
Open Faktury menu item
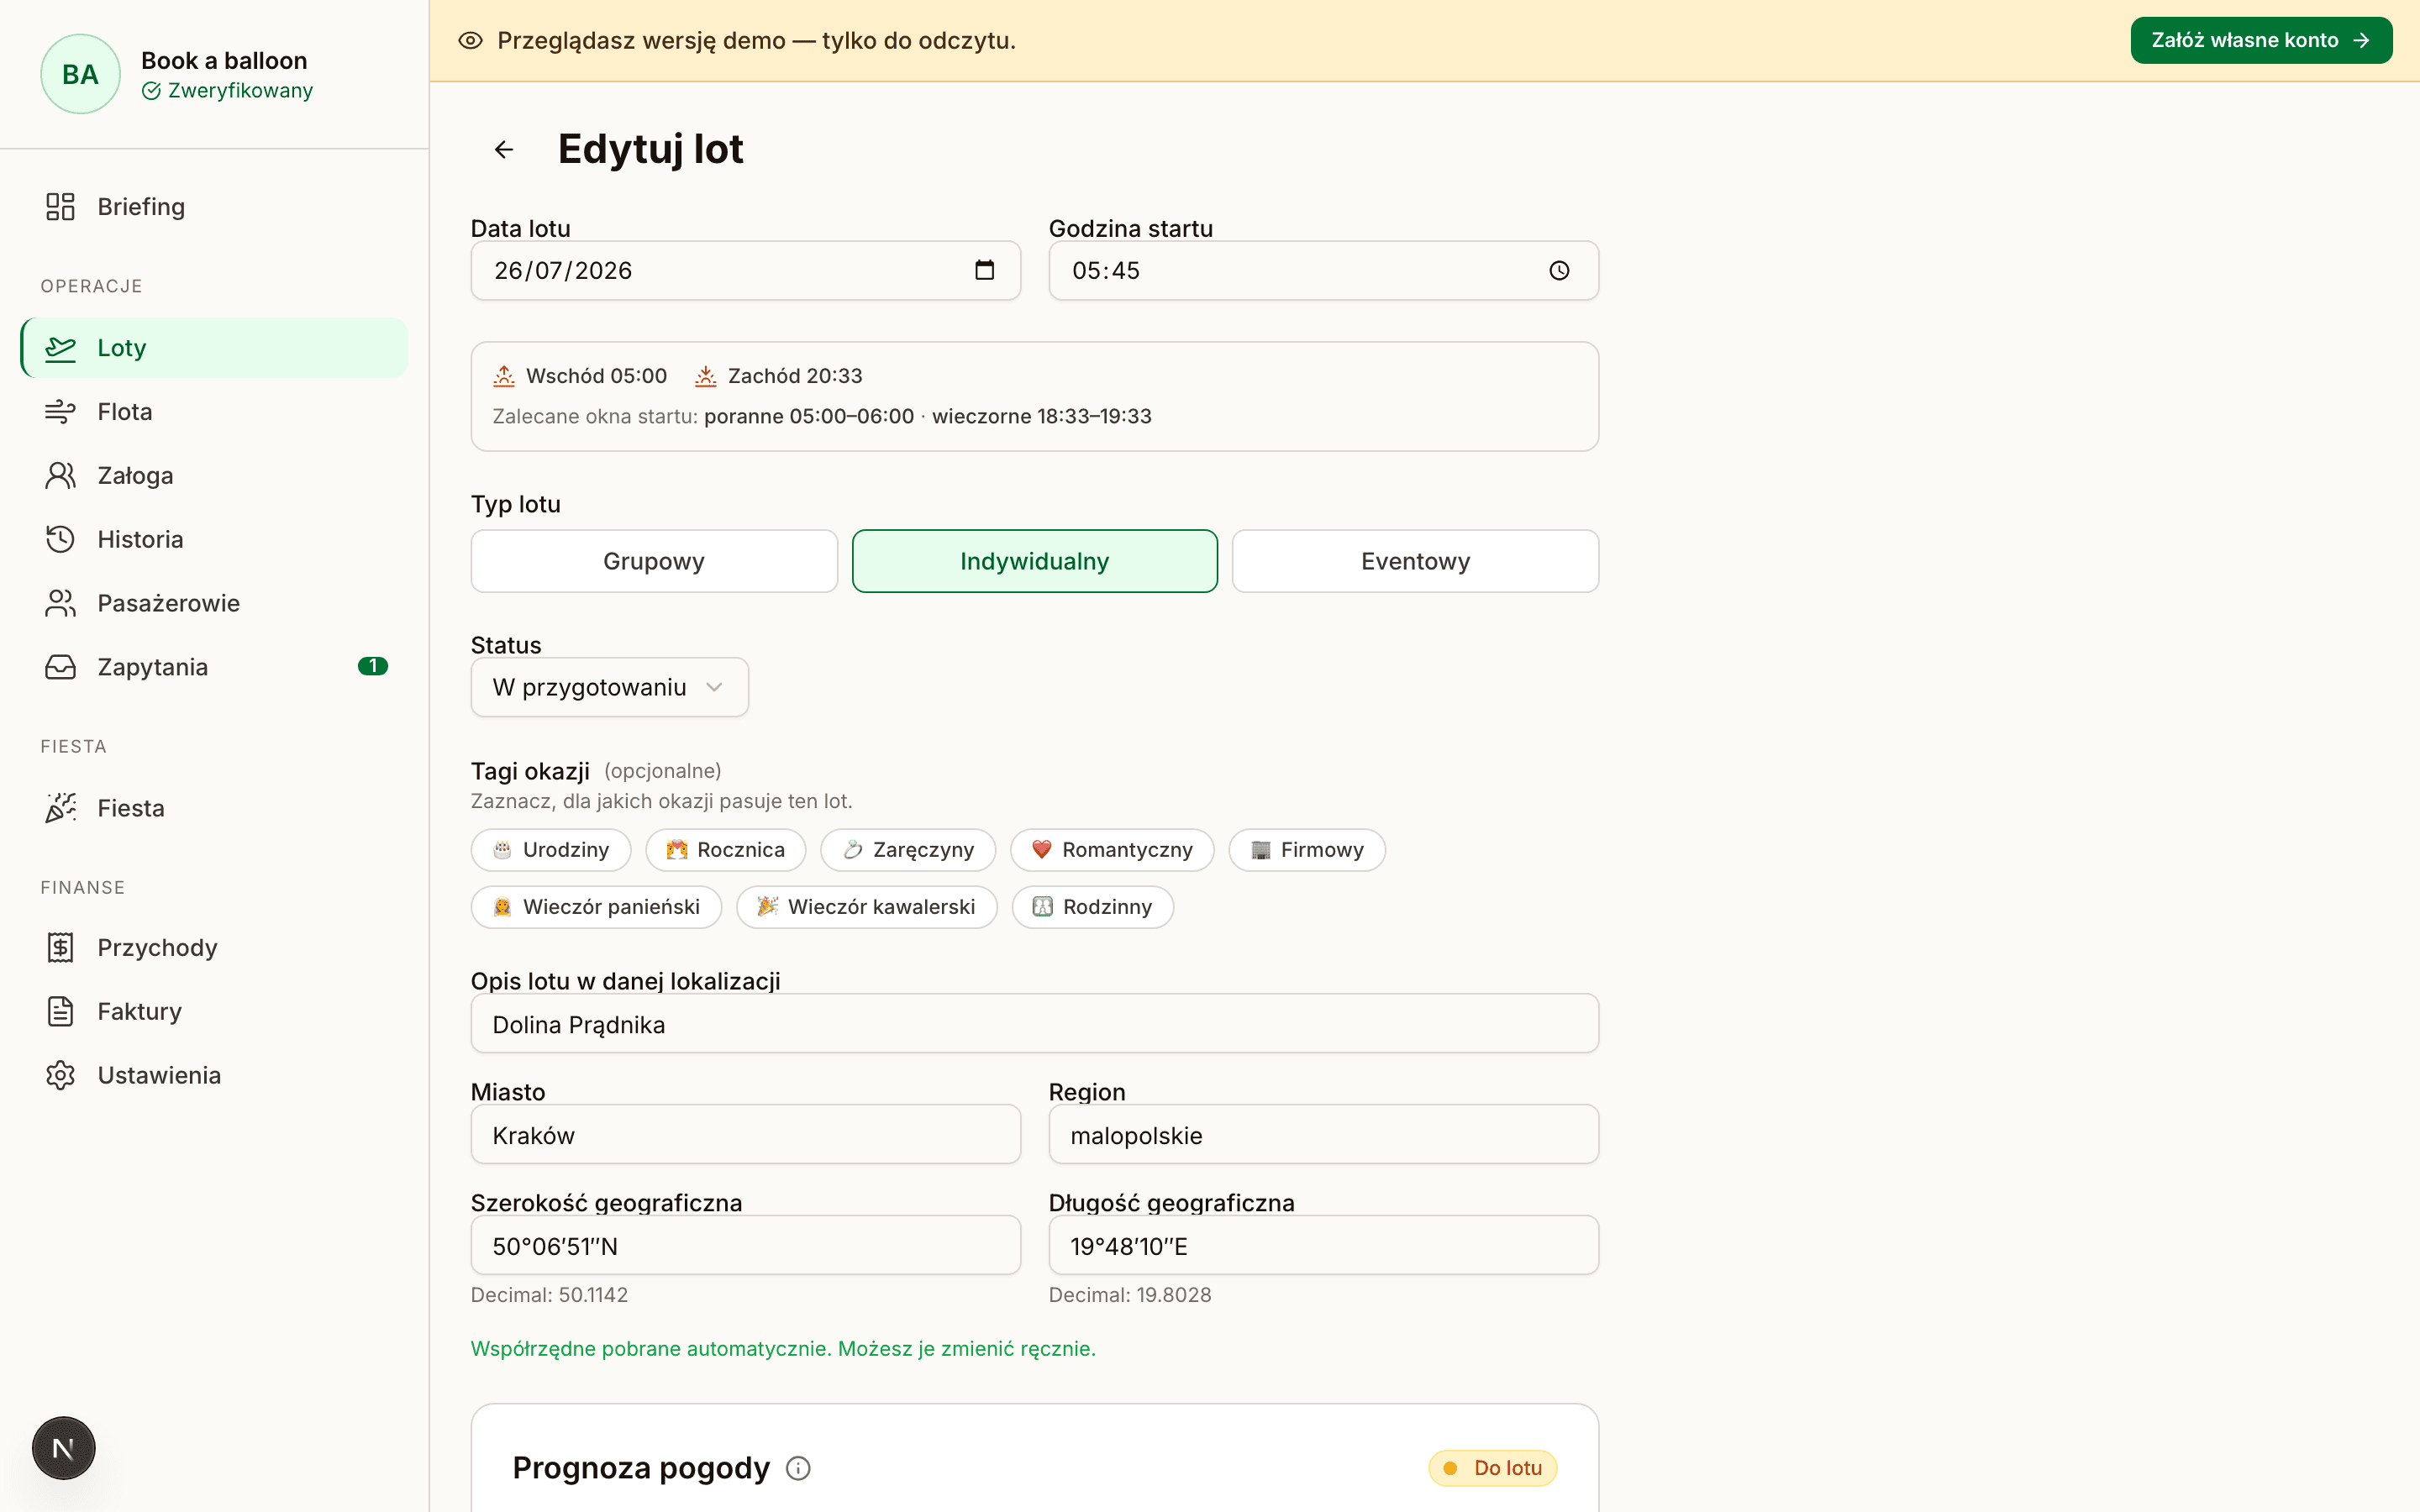tap(214, 1012)
